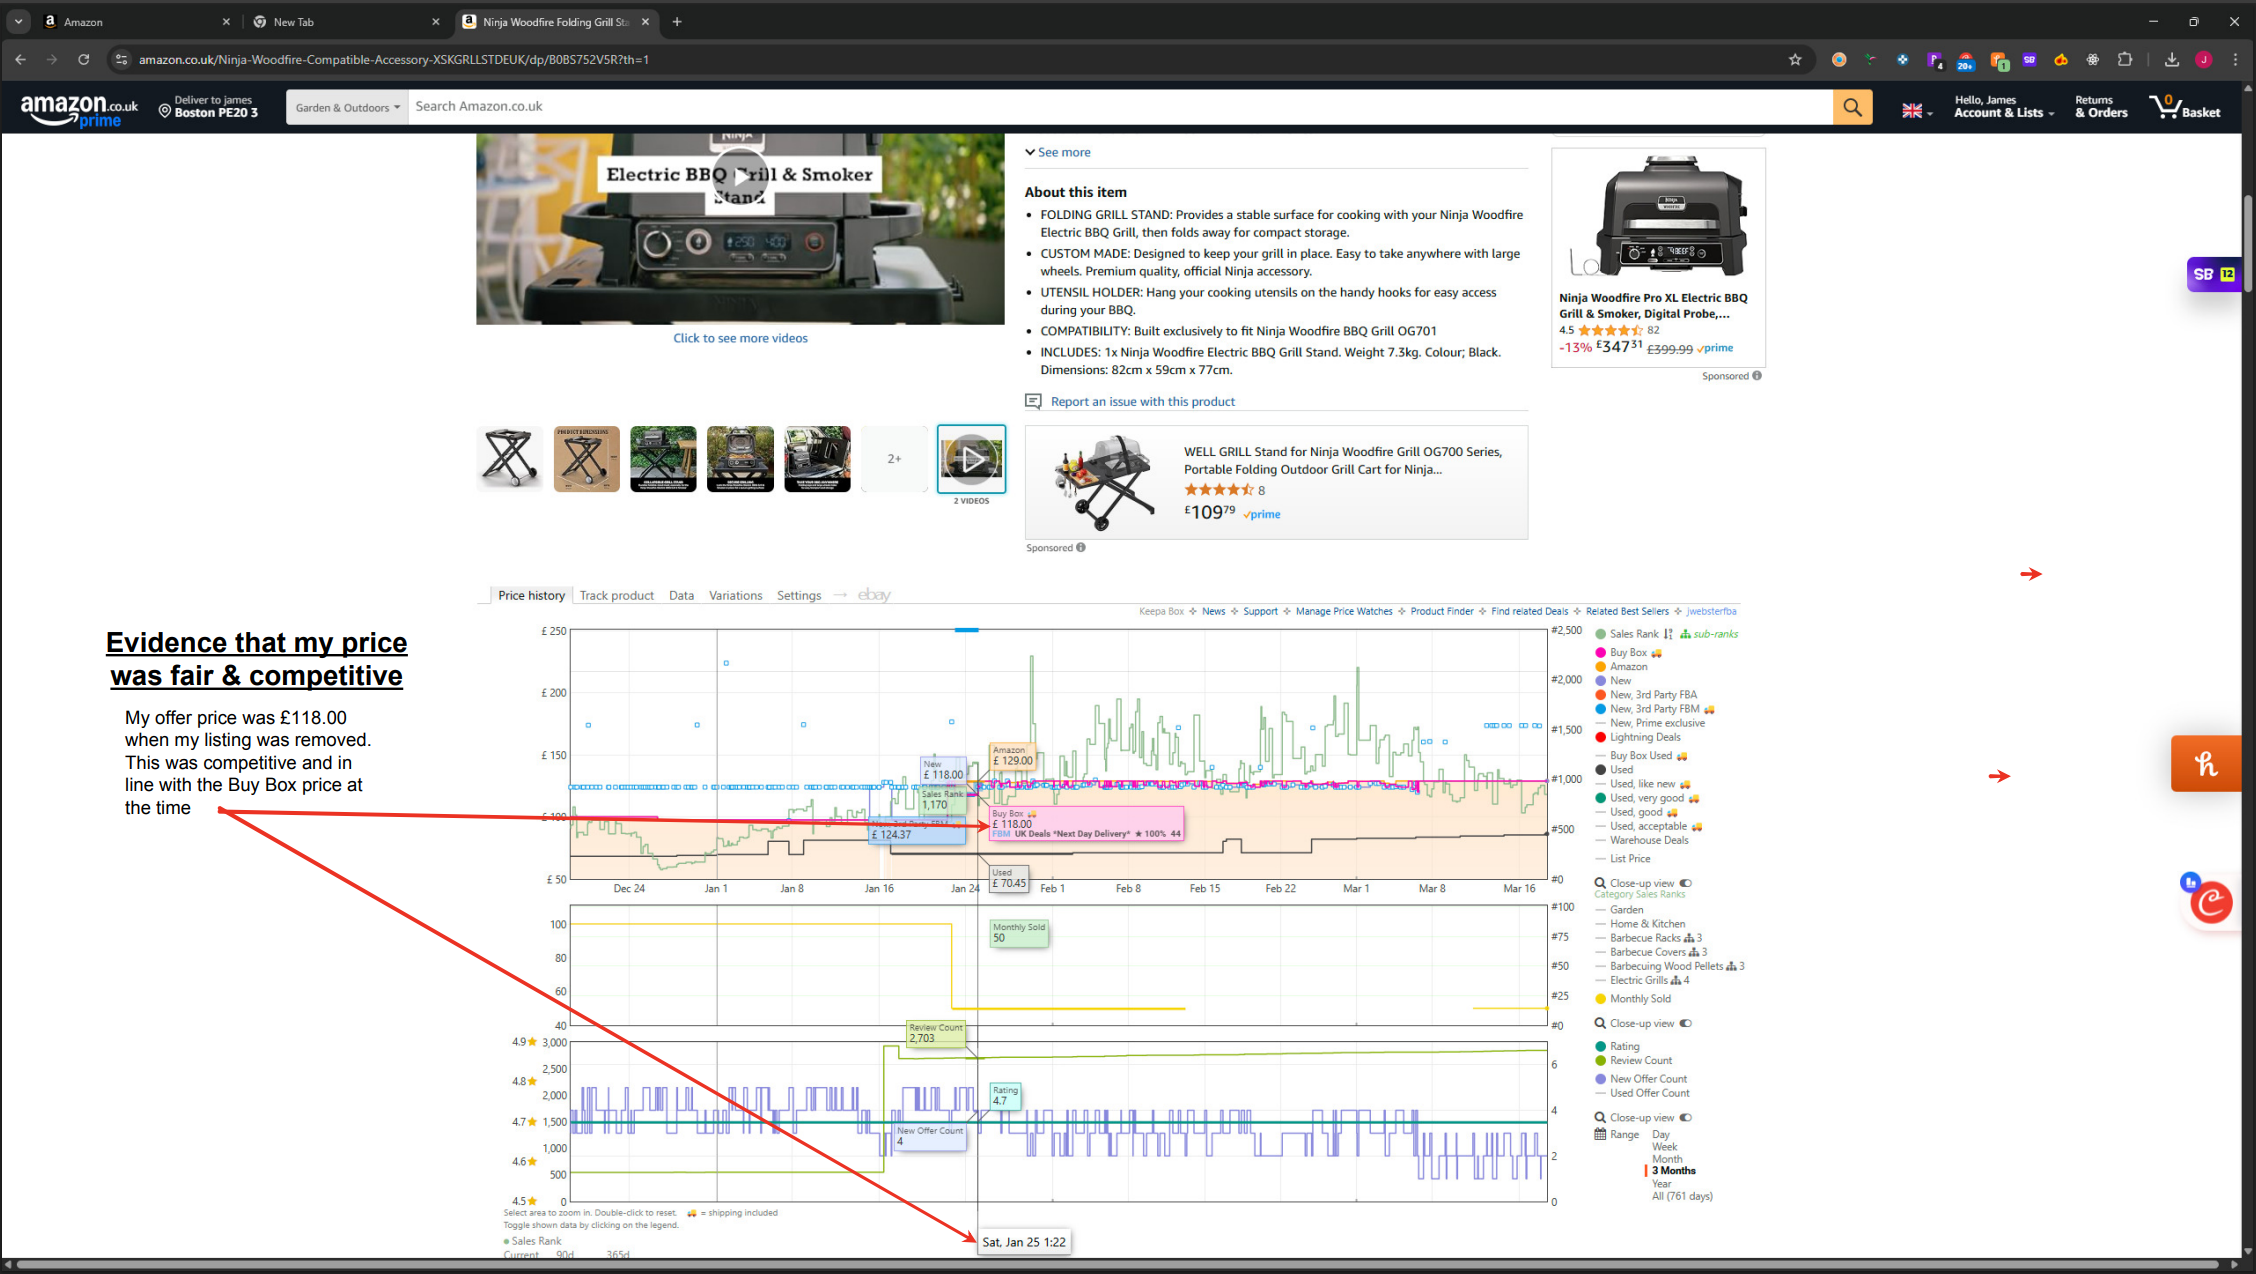2256x1274 pixels.
Task: Click Sponsored info icon under WELL GRILL ad
Action: tap(1081, 548)
